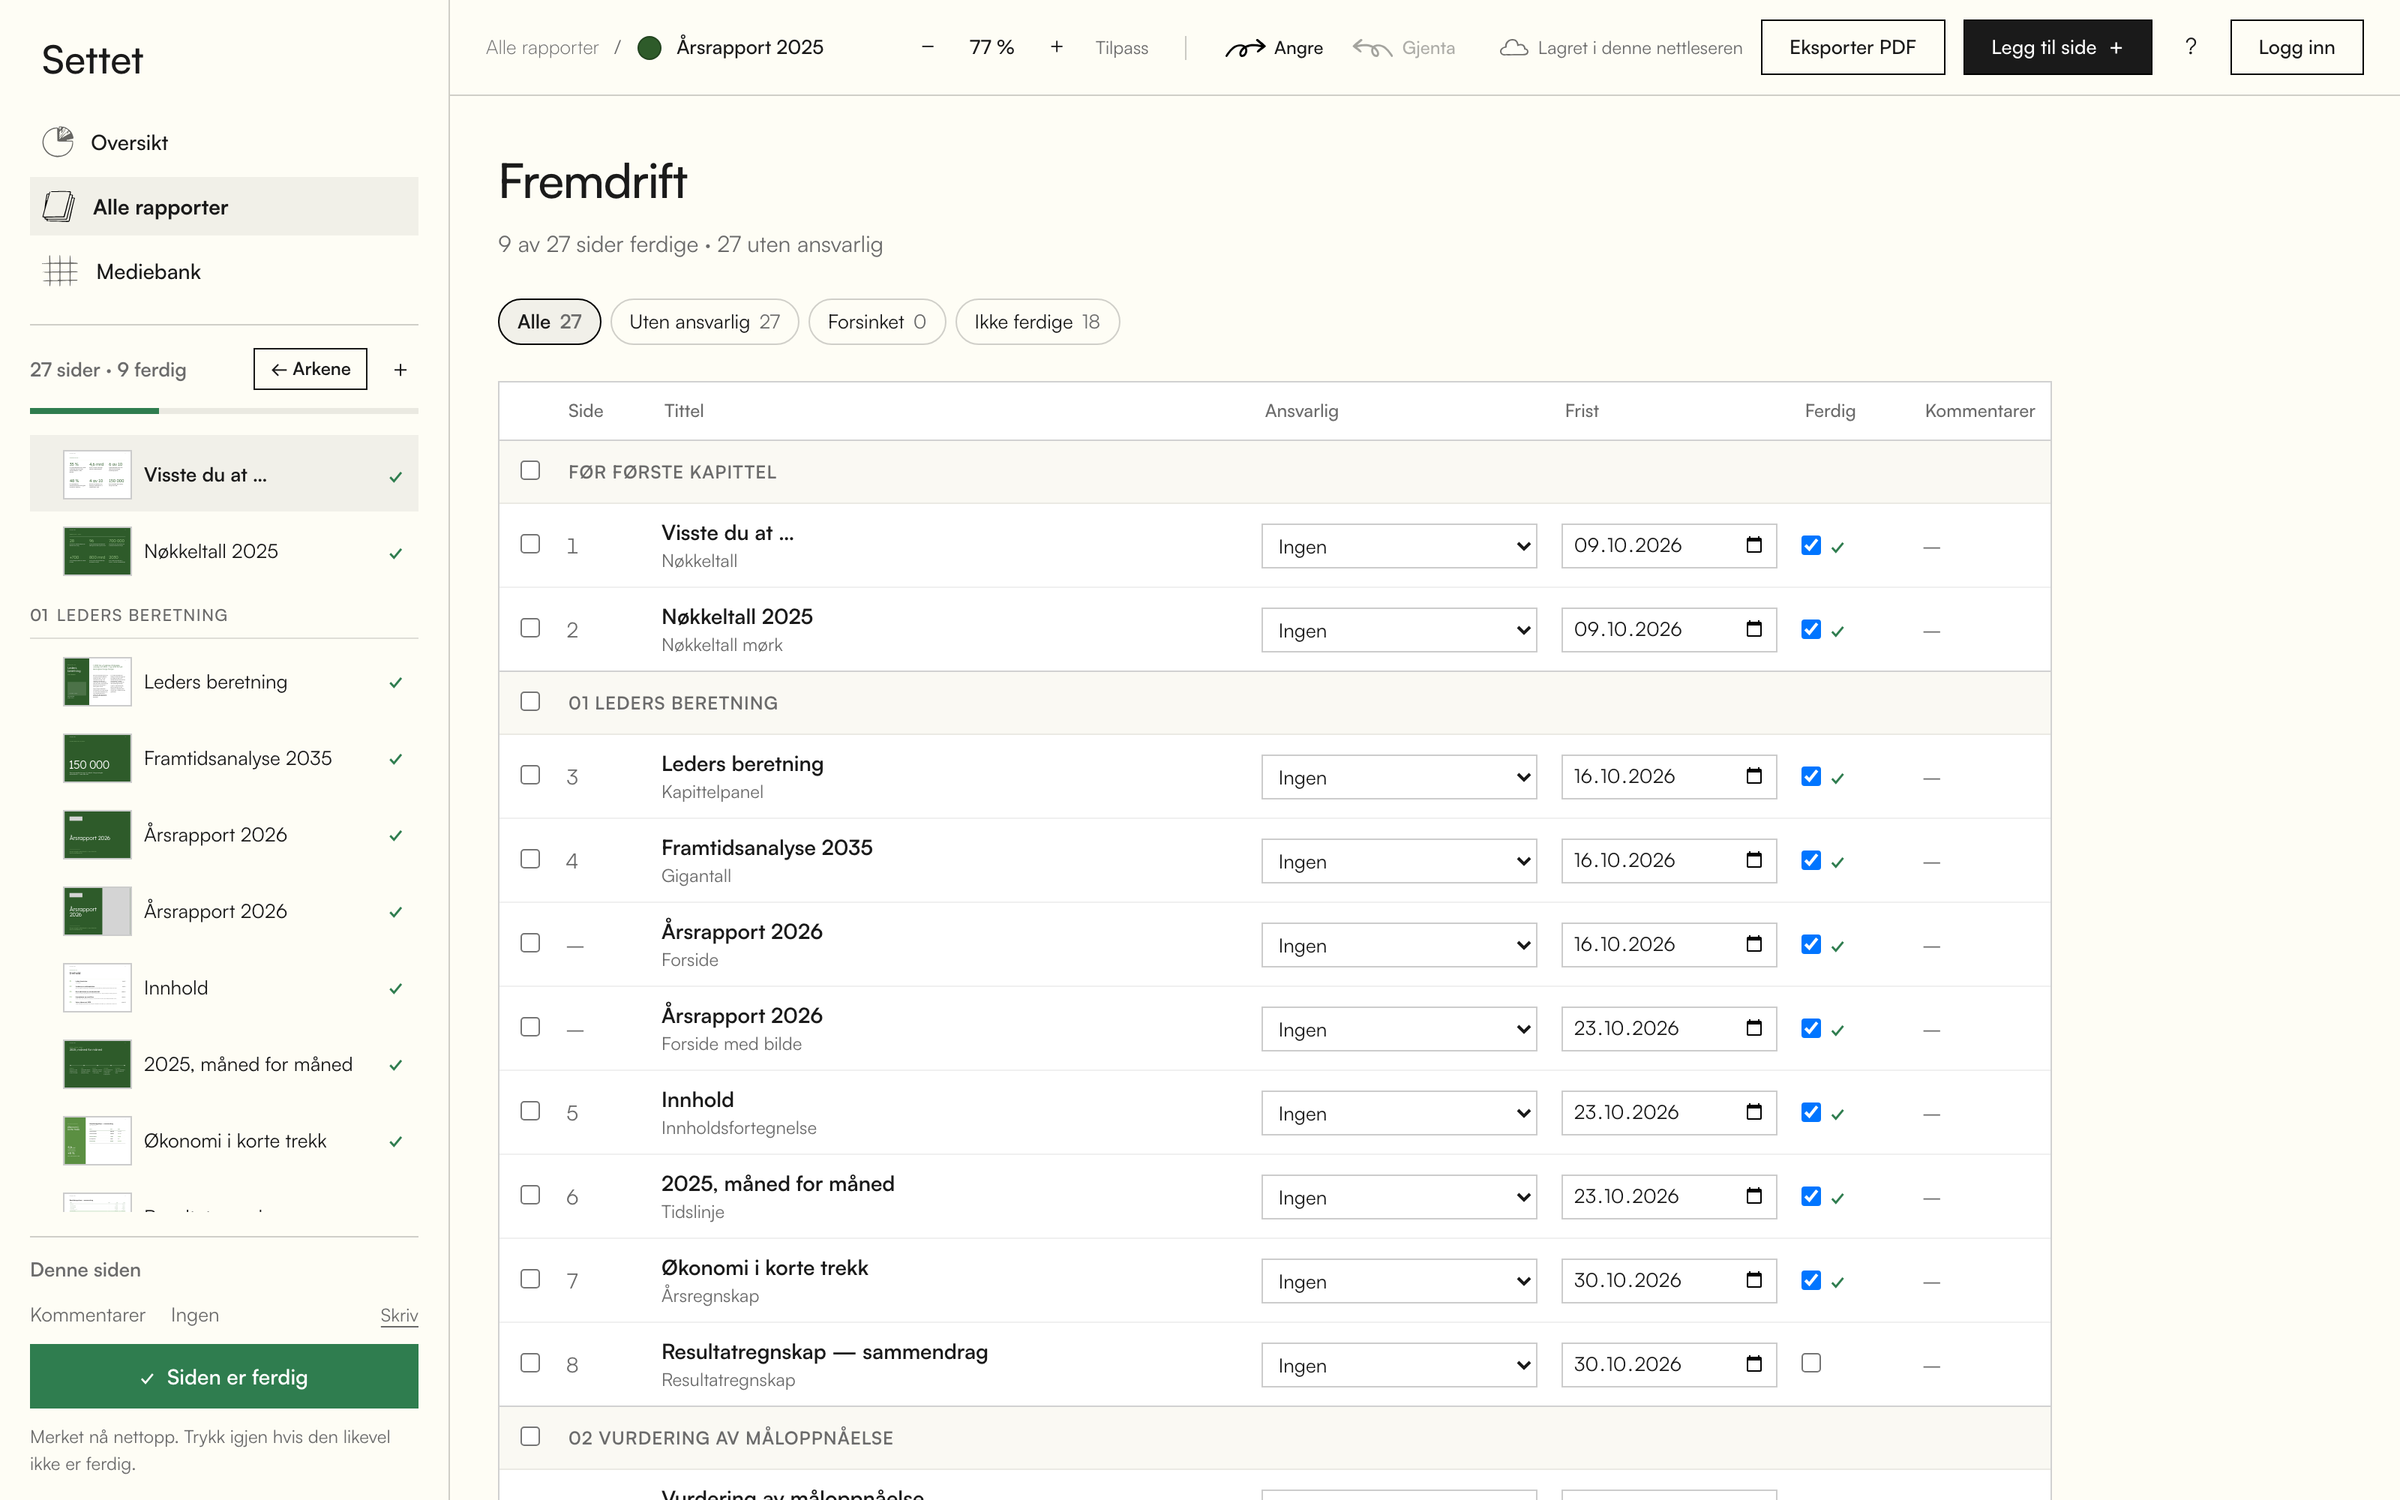Click the Angre undo arrow icon
This screenshot has height=1500, width=2400.
tap(1245, 48)
